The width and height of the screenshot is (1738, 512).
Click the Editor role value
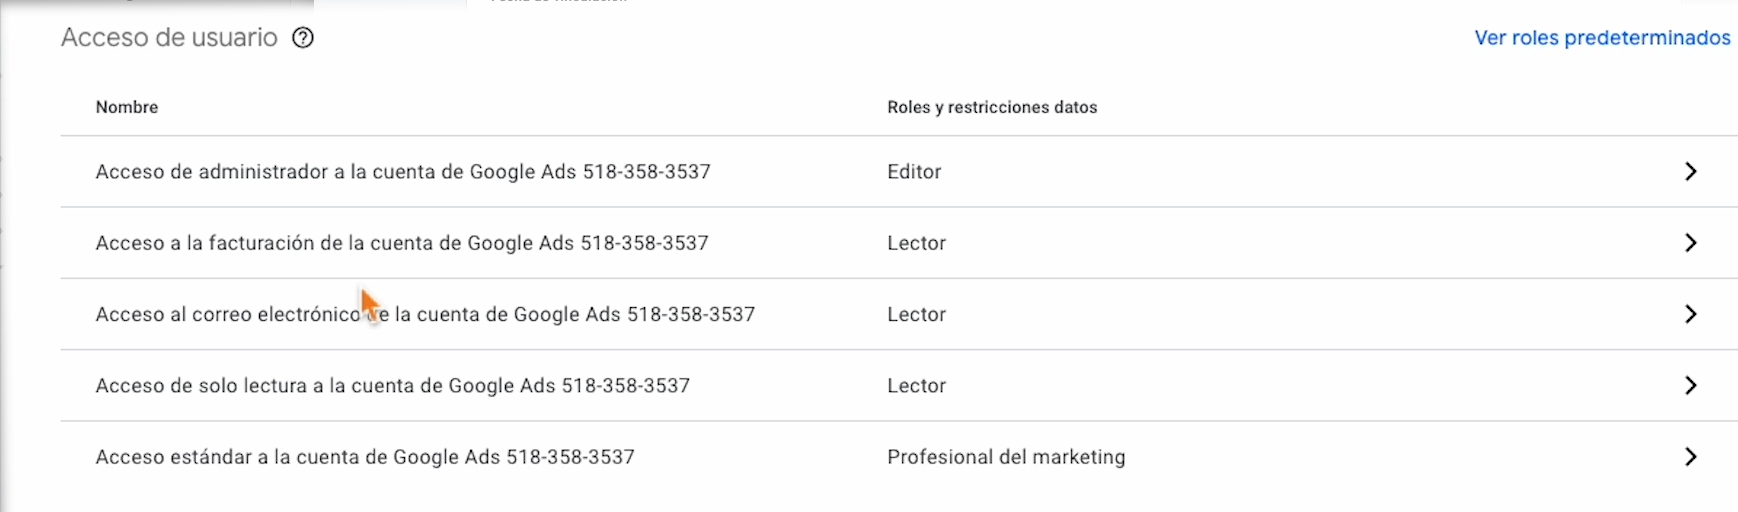(x=914, y=172)
